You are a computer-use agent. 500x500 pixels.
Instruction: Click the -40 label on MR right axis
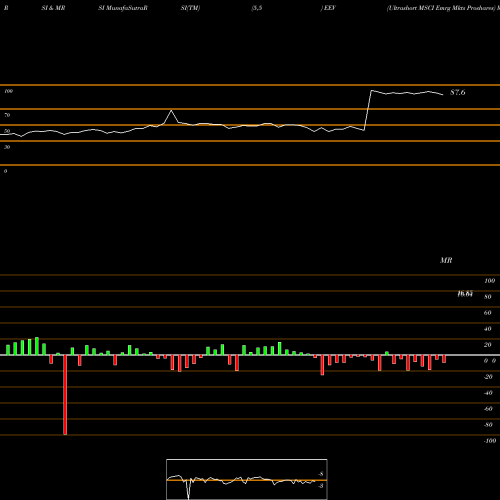point(488,393)
